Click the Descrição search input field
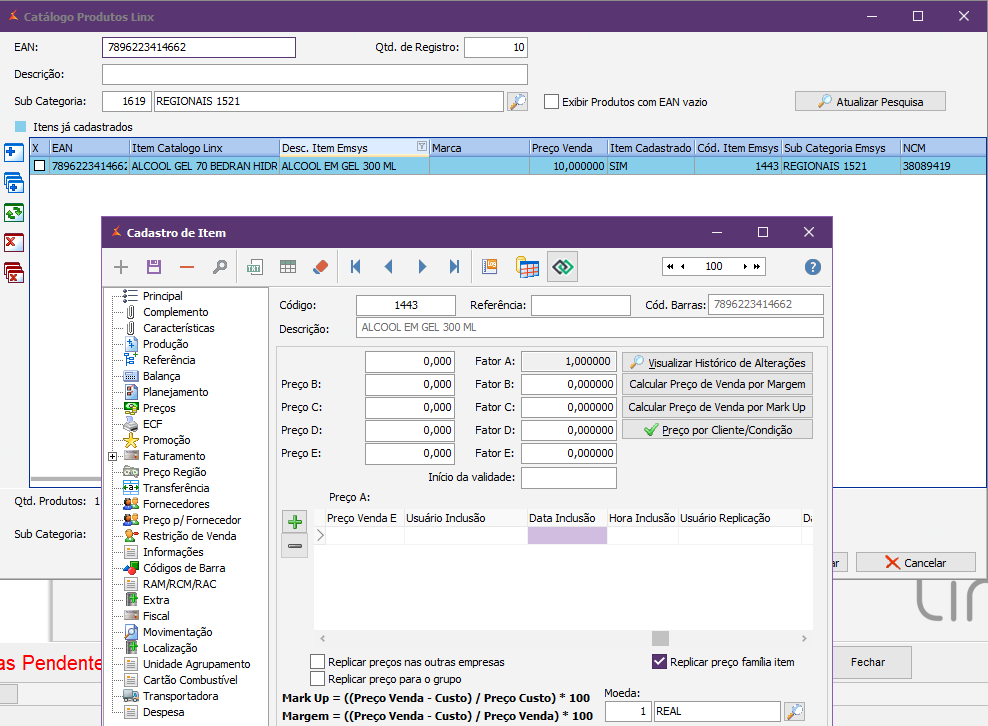This screenshot has height=726, width=988. point(314,75)
